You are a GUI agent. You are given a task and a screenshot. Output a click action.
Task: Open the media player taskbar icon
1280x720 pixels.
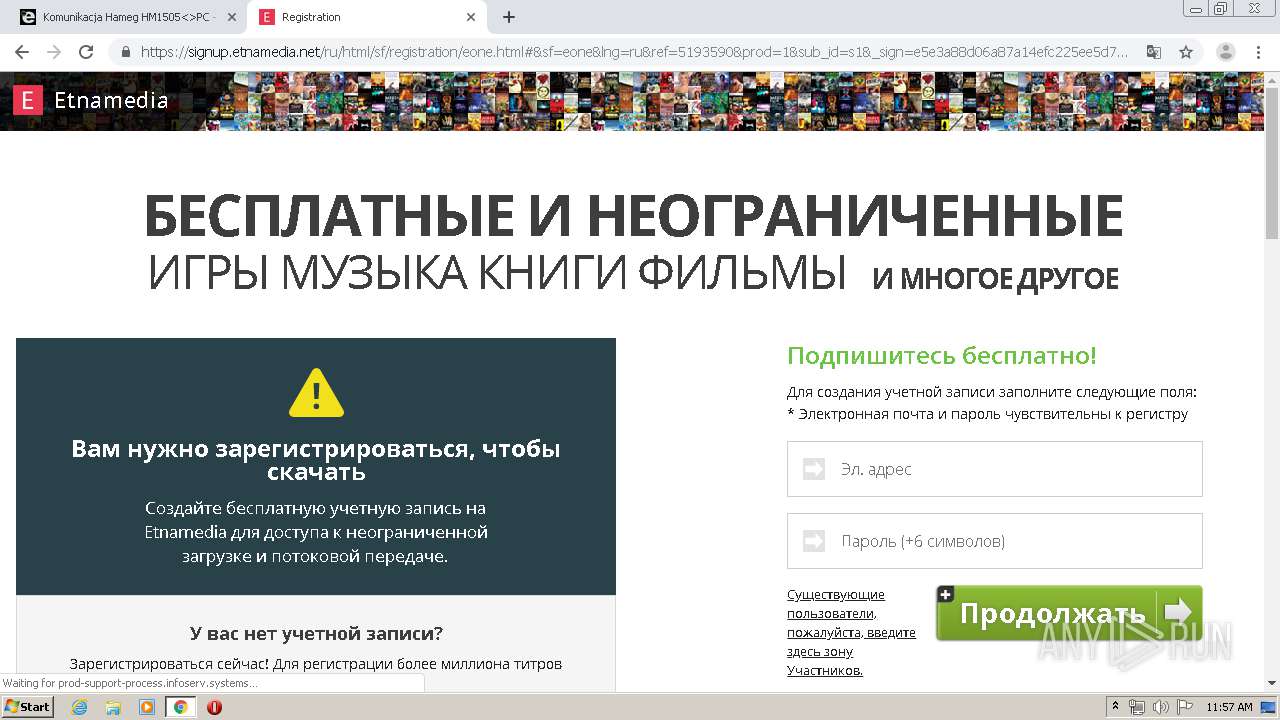click(147, 707)
